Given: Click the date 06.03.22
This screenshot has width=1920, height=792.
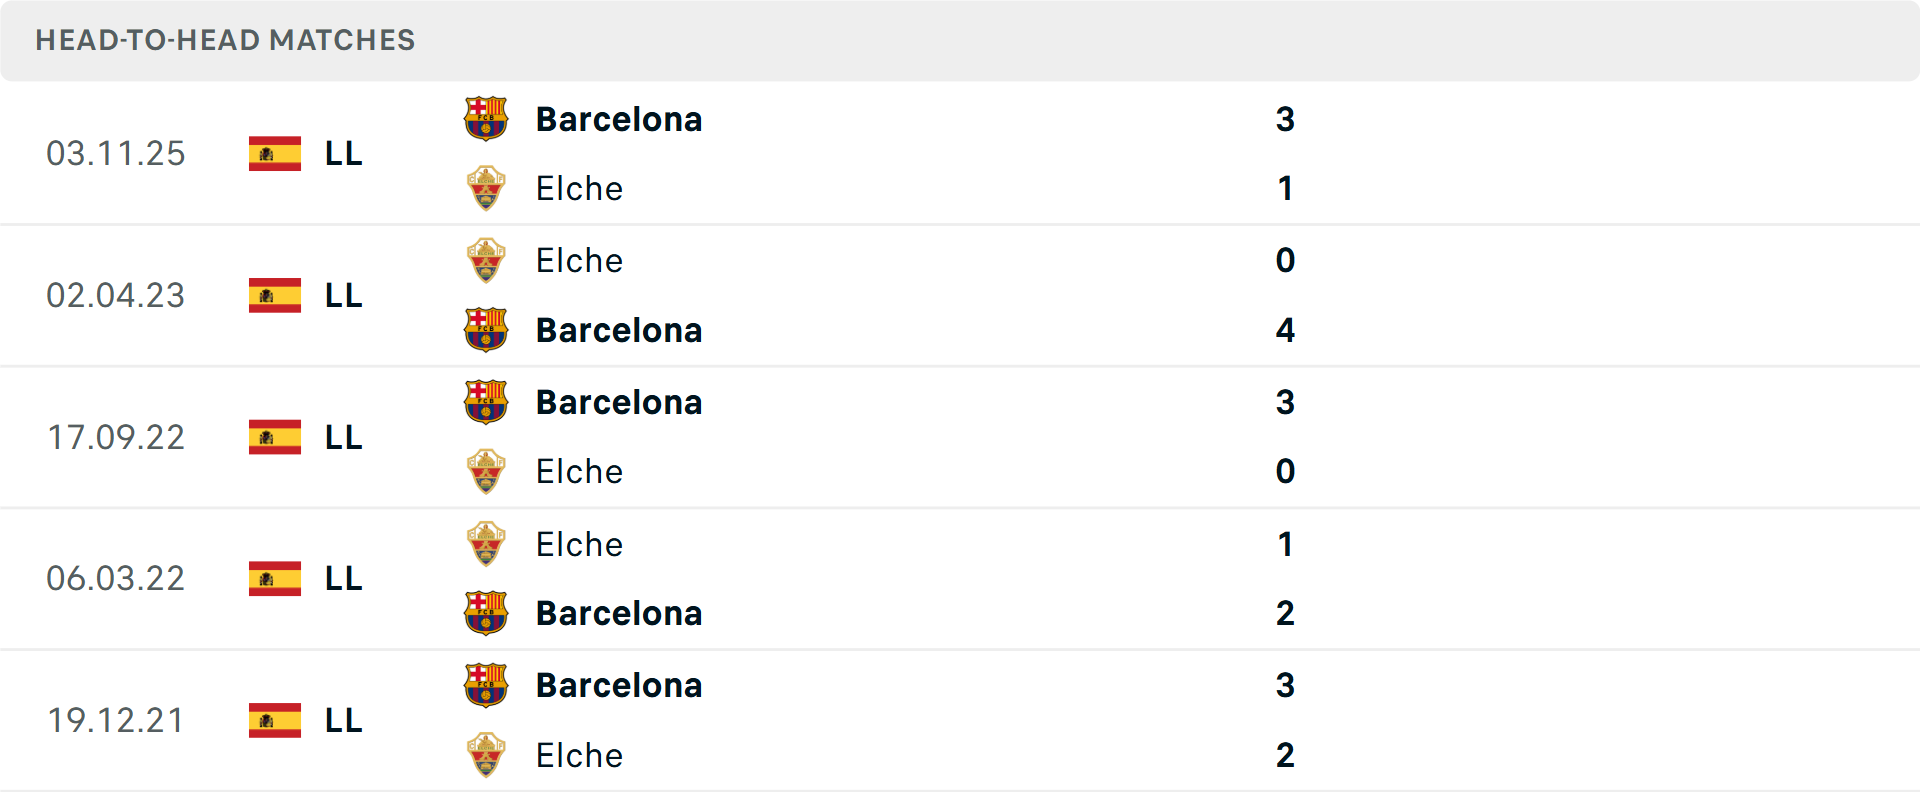Looking at the screenshot, I should (116, 578).
